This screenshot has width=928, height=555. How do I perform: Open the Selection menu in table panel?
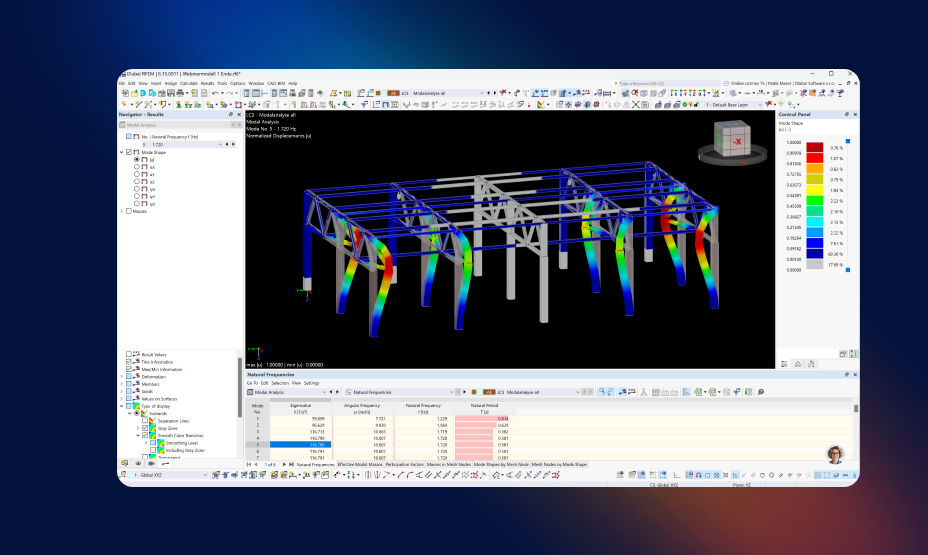[279, 383]
